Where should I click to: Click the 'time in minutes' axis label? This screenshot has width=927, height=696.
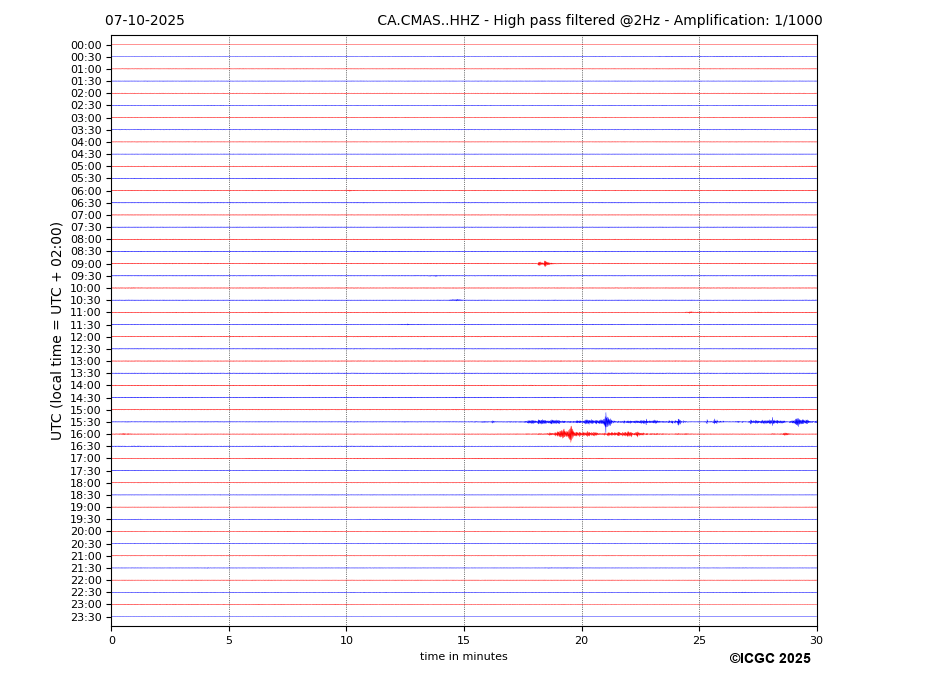coord(463,657)
